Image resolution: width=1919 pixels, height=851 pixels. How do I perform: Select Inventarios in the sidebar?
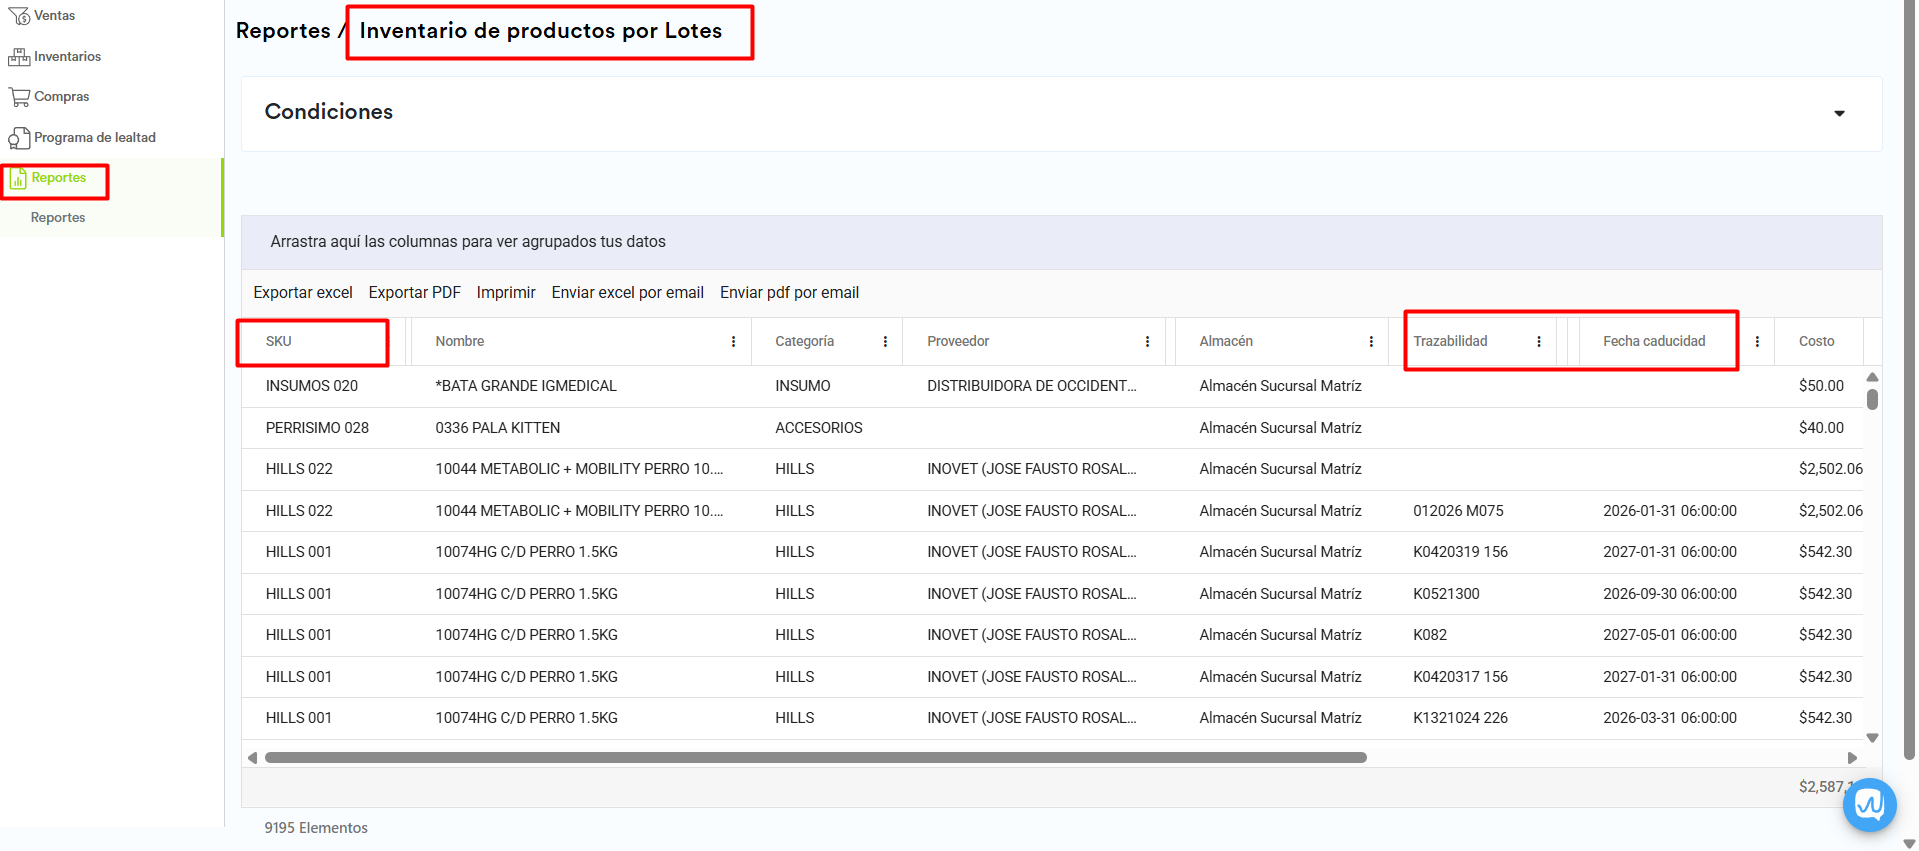coord(67,57)
